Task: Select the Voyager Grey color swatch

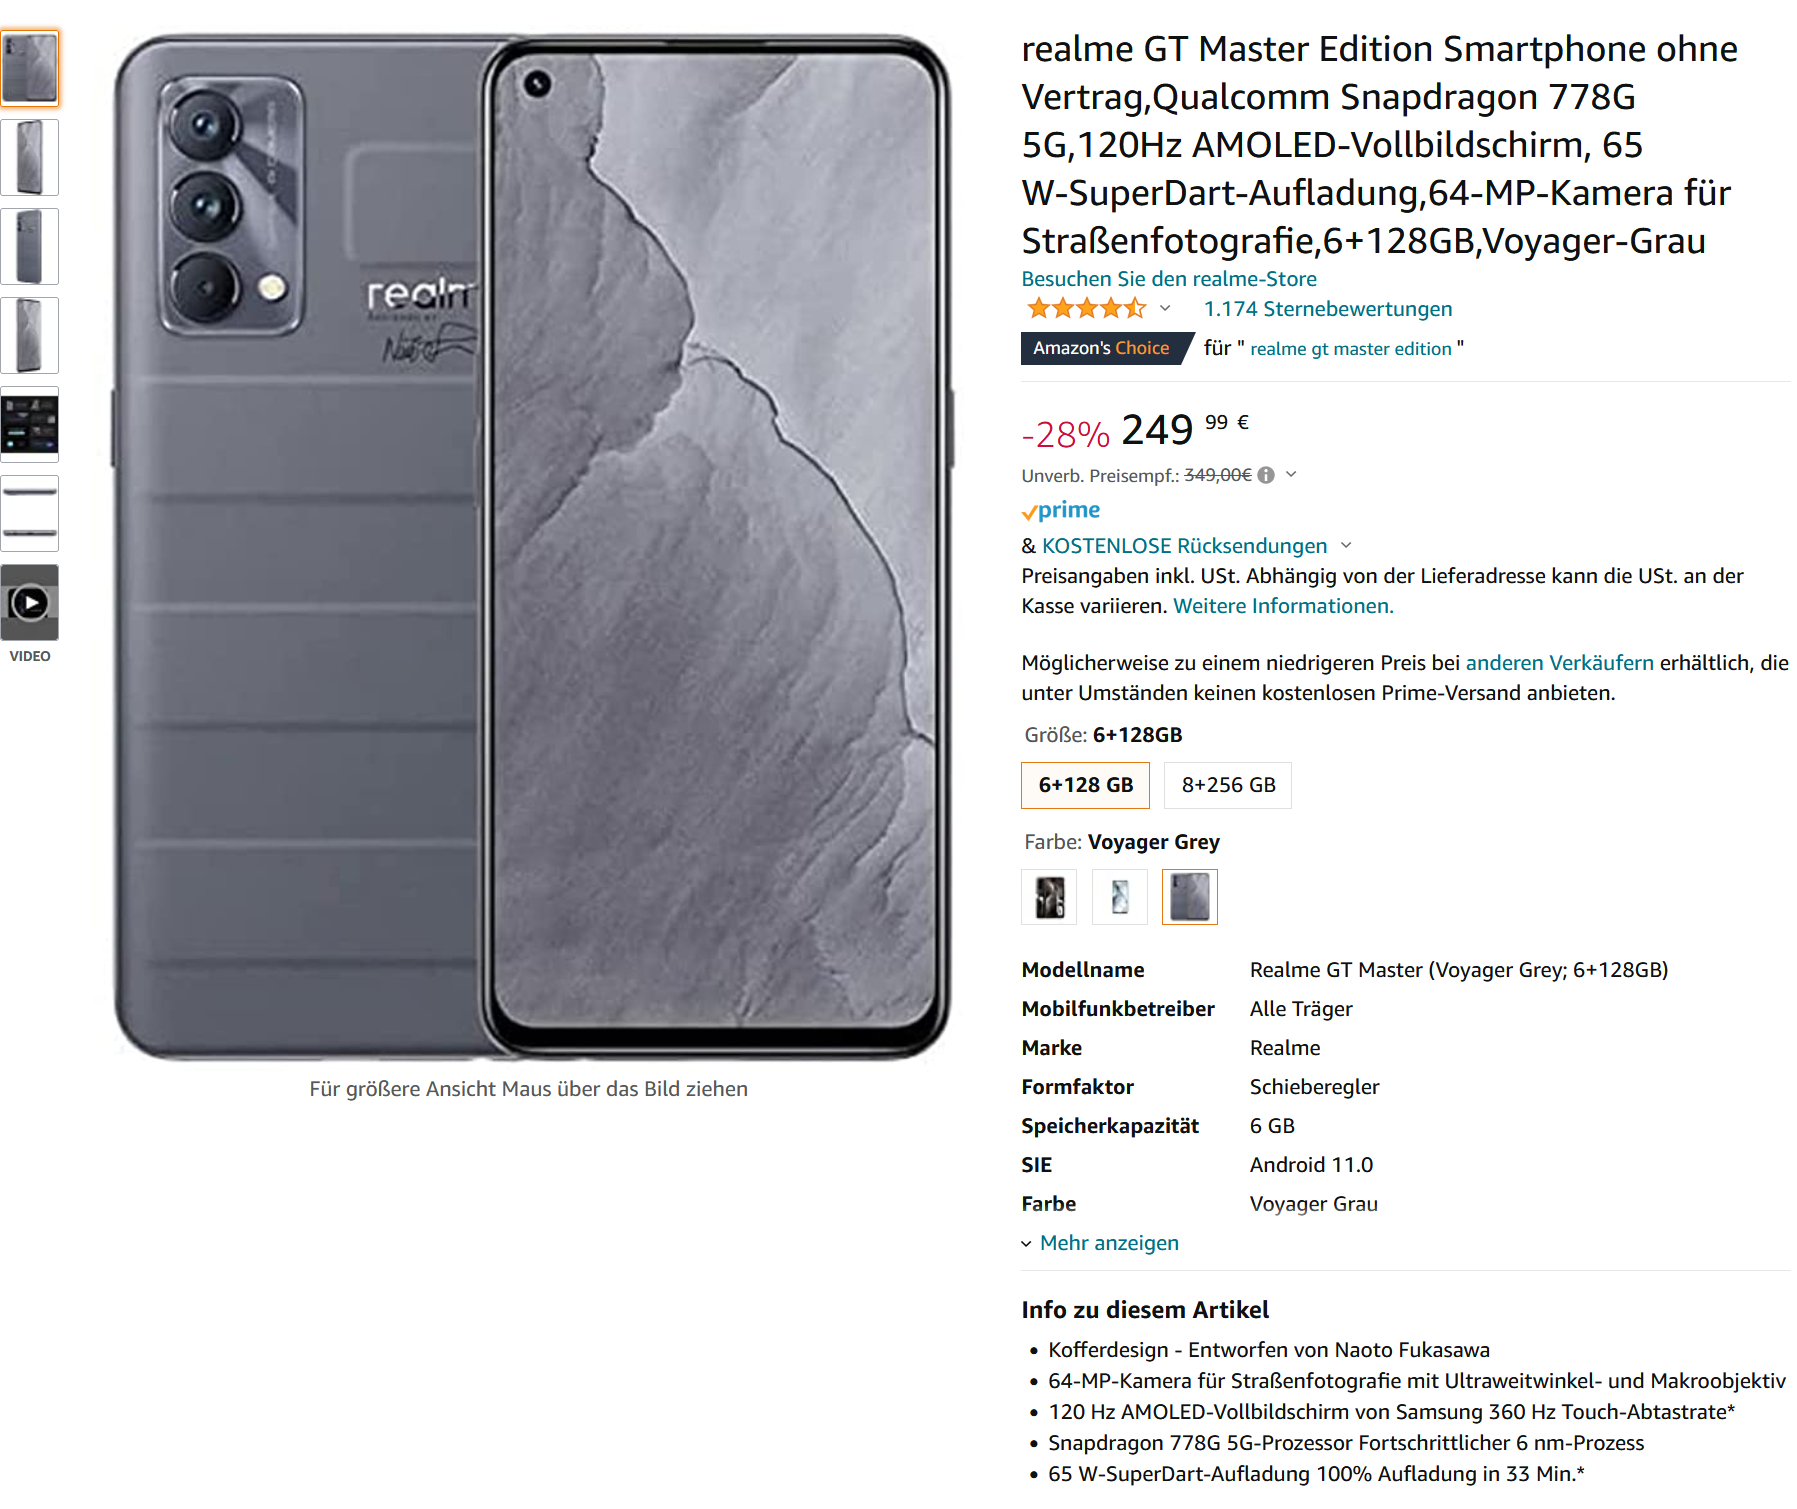Action: (1190, 897)
